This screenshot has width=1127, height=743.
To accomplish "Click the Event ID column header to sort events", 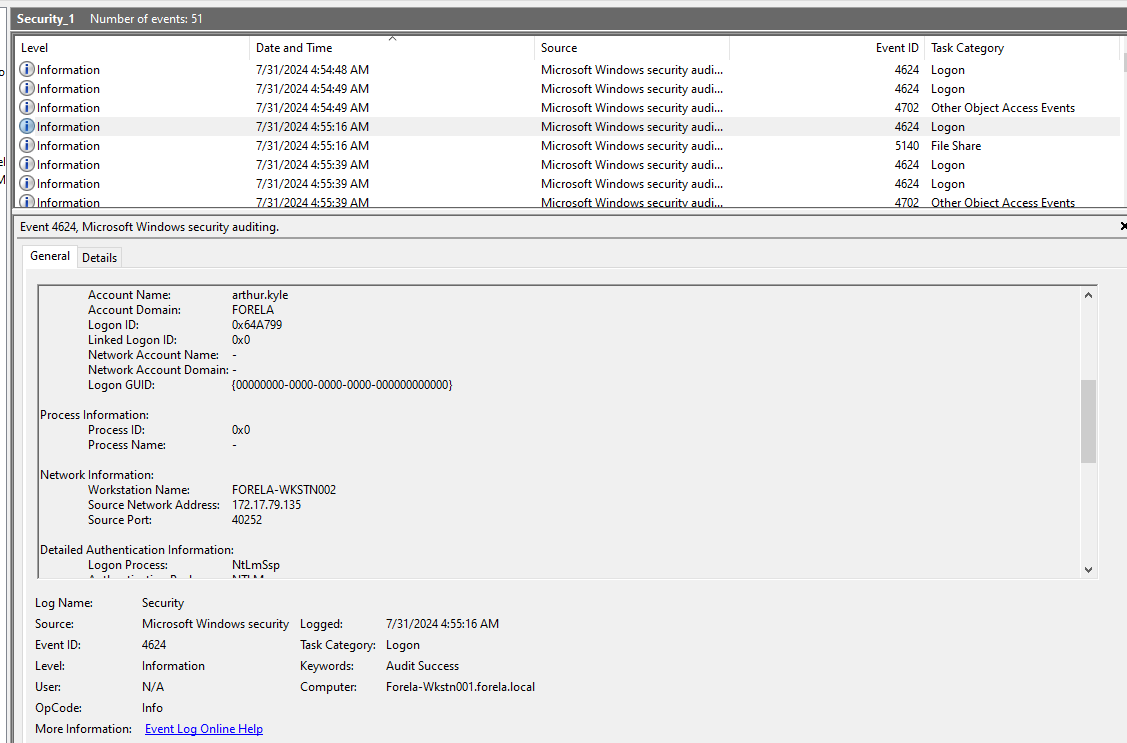I will [x=897, y=47].
